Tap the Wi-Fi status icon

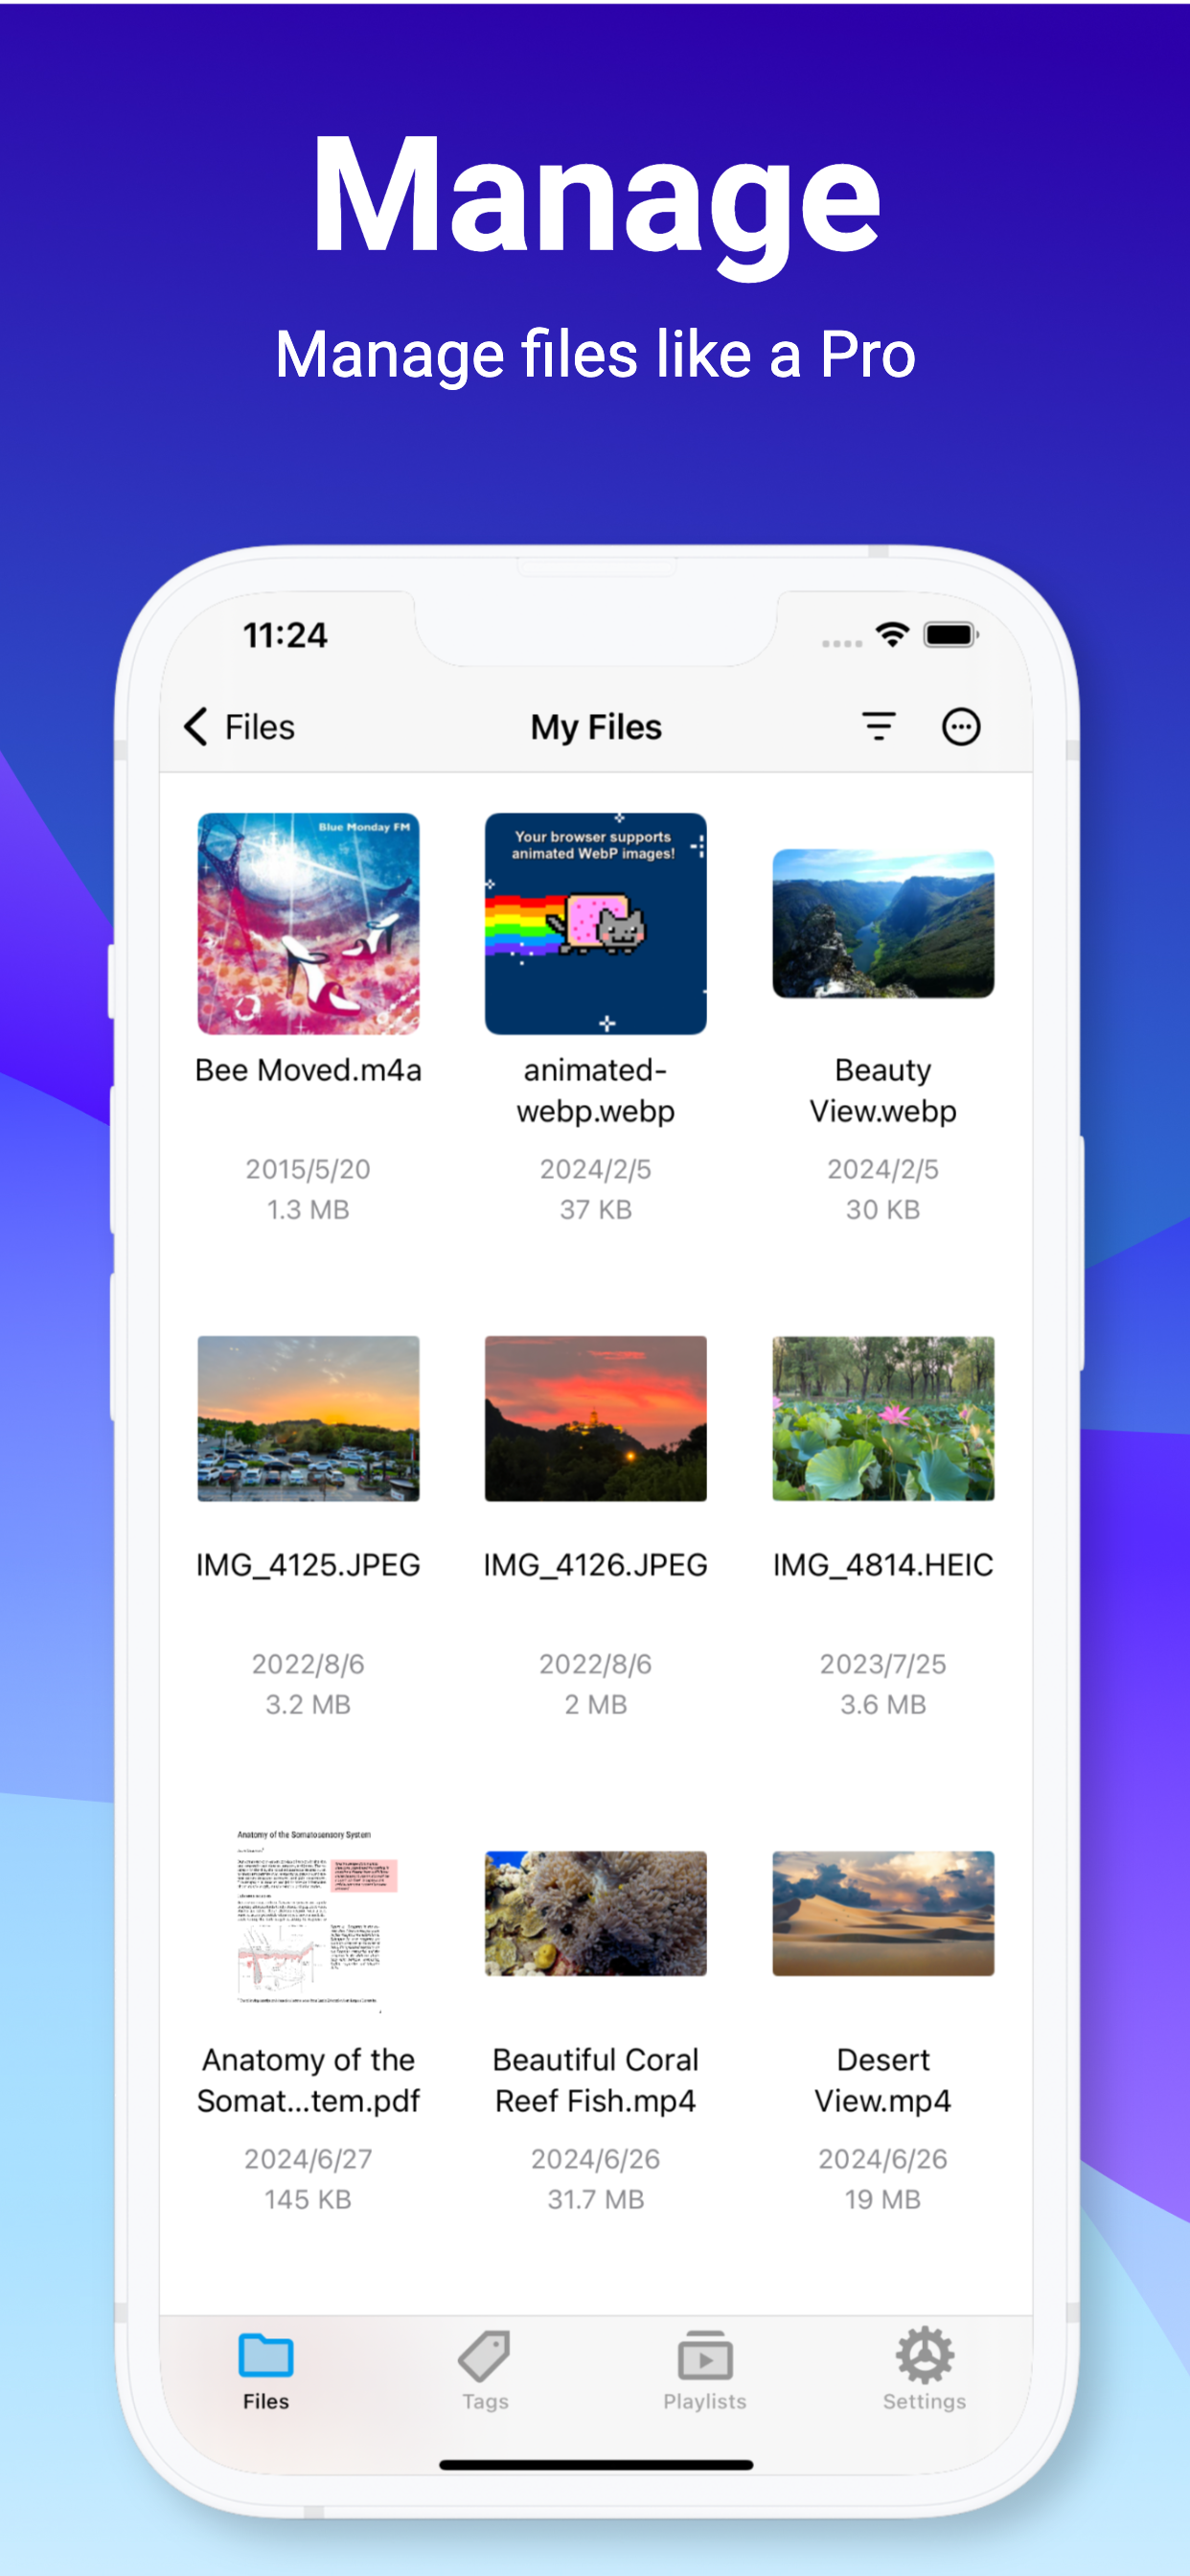892,634
